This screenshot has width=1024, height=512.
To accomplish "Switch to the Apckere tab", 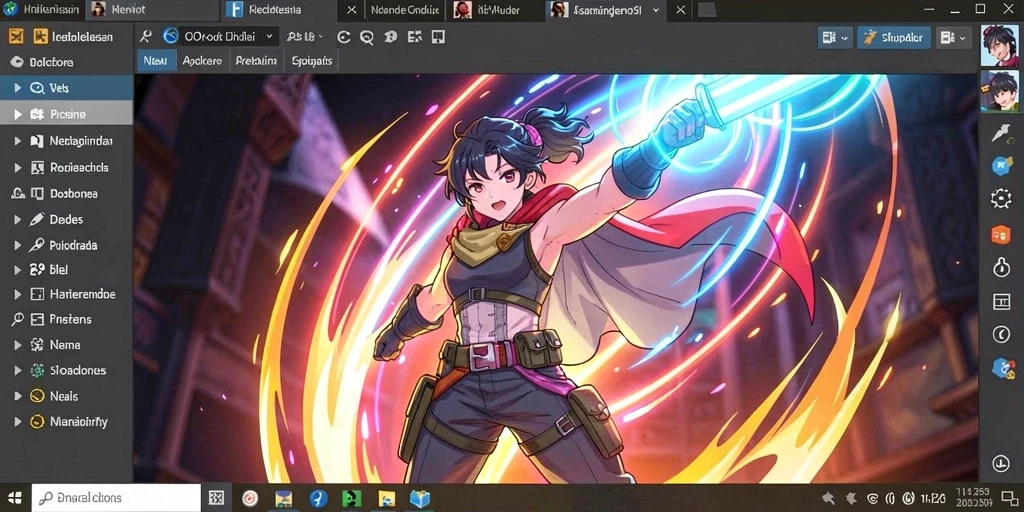I will [x=202, y=61].
